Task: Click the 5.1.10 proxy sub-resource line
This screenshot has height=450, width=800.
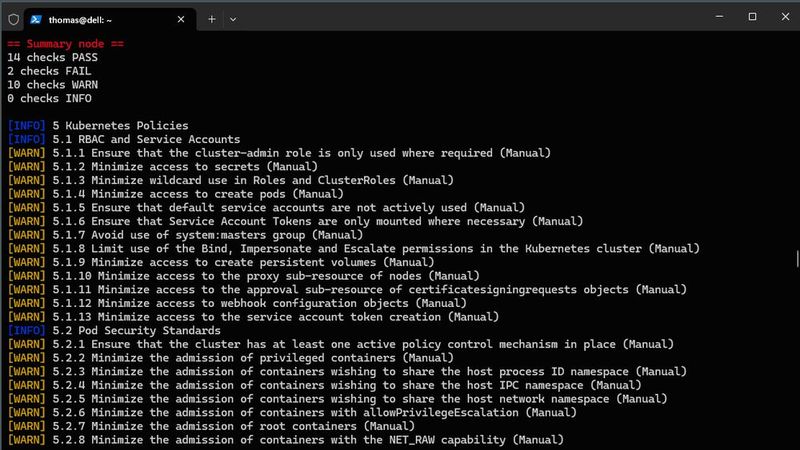Action: pos(244,276)
